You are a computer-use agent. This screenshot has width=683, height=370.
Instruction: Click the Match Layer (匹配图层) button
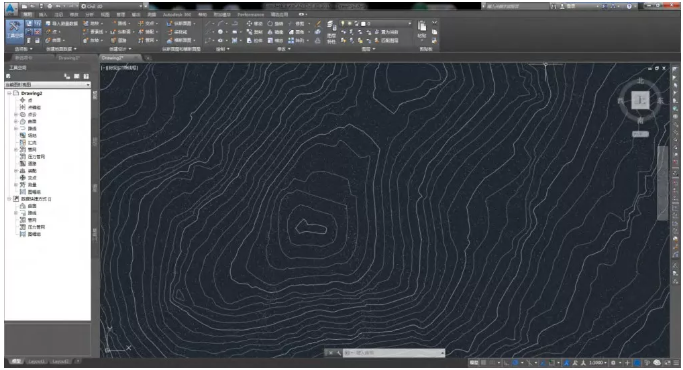pos(386,40)
